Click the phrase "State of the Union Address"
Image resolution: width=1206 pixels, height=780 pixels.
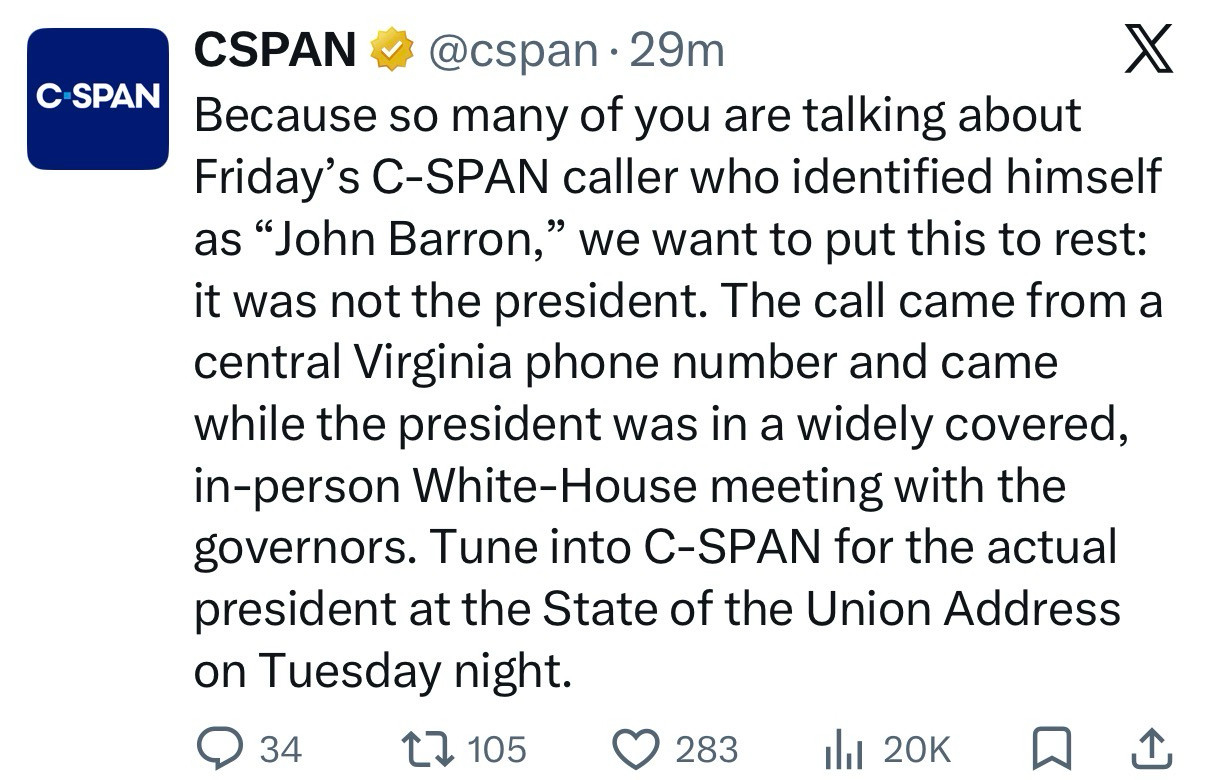(x=829, y=609)
